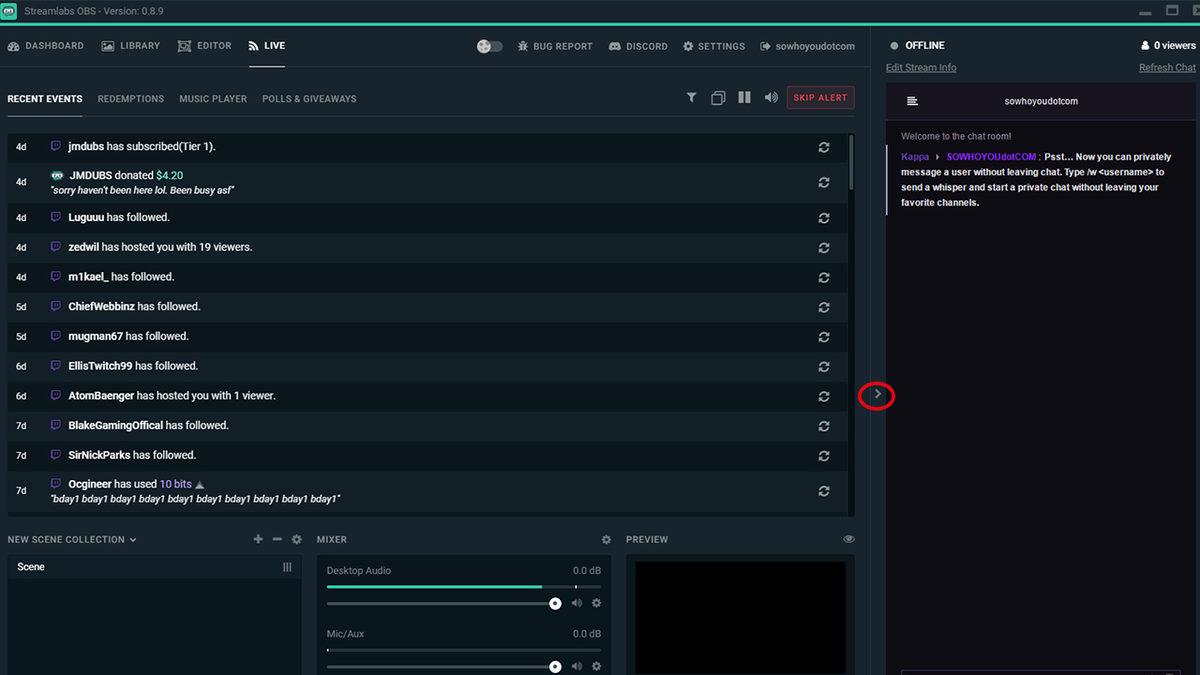The image size is (1200, 675).
Task: Mute the Desktop Audio channel
Action: tap(578, 603)
